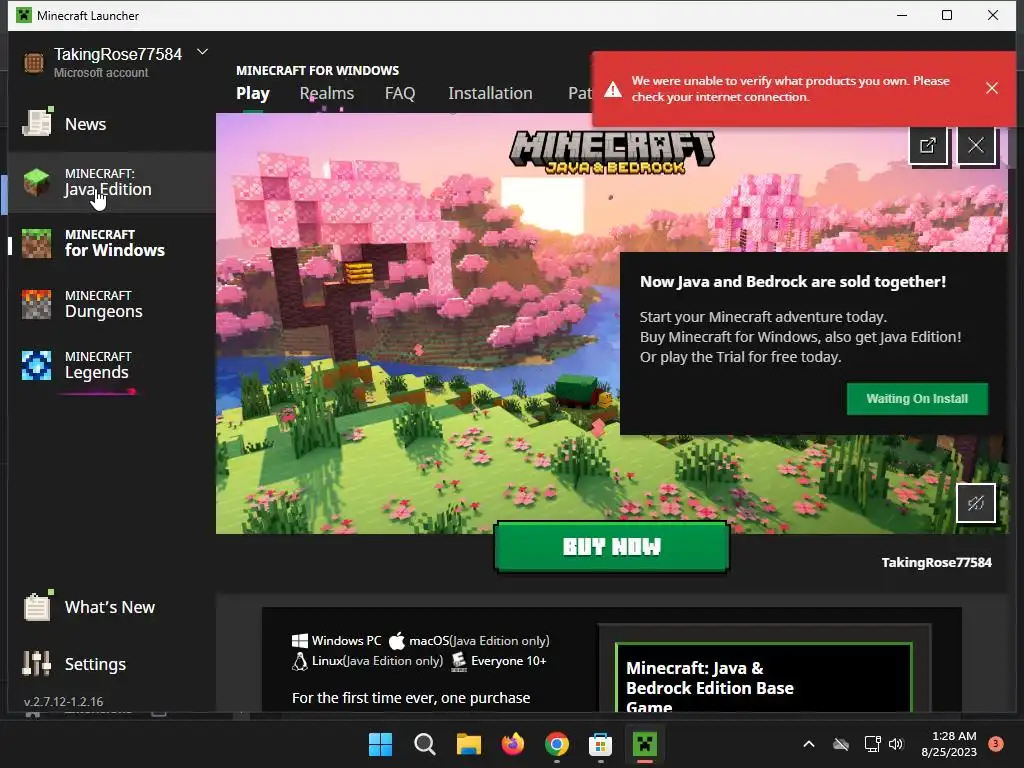The image size is (1024, 768).
Task: Click the Waiting On Install button
Action: [917, 398]
